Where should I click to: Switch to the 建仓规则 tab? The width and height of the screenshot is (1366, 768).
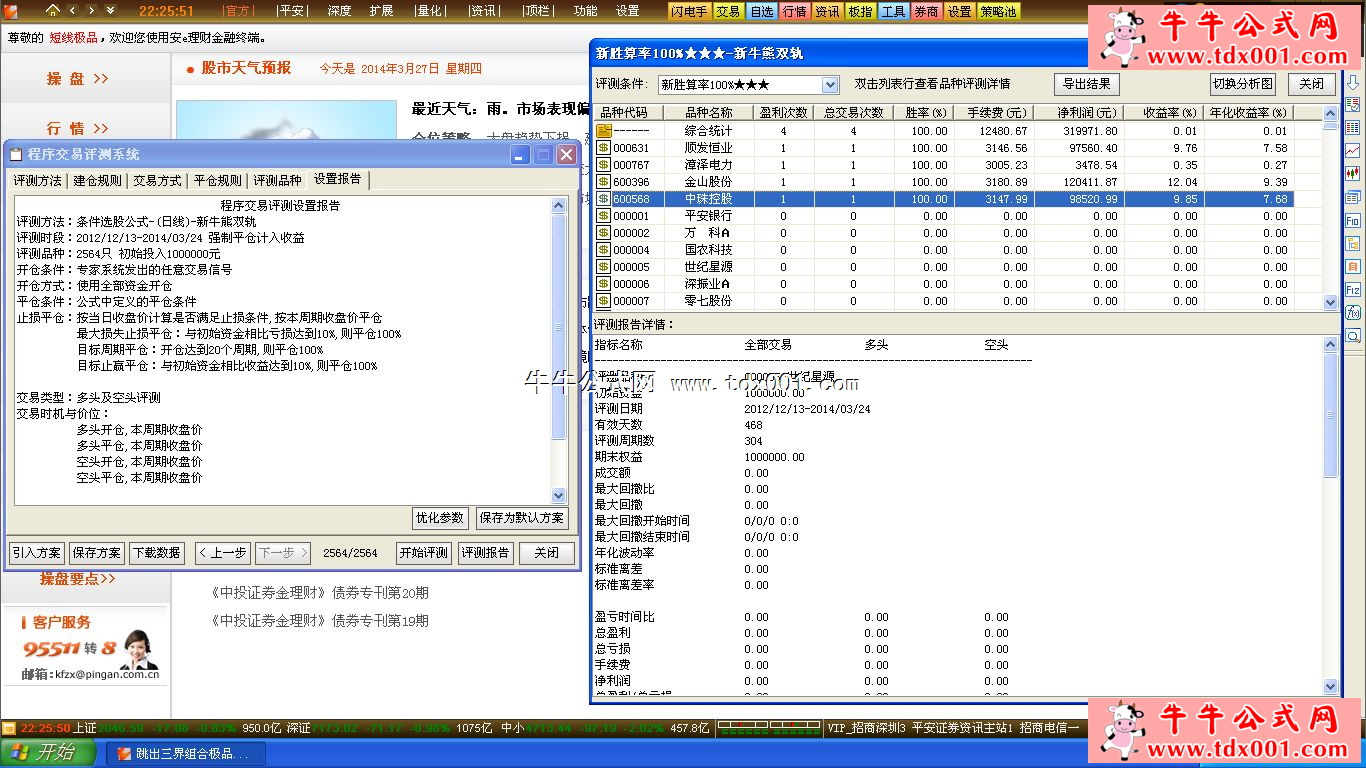[97, 181]
